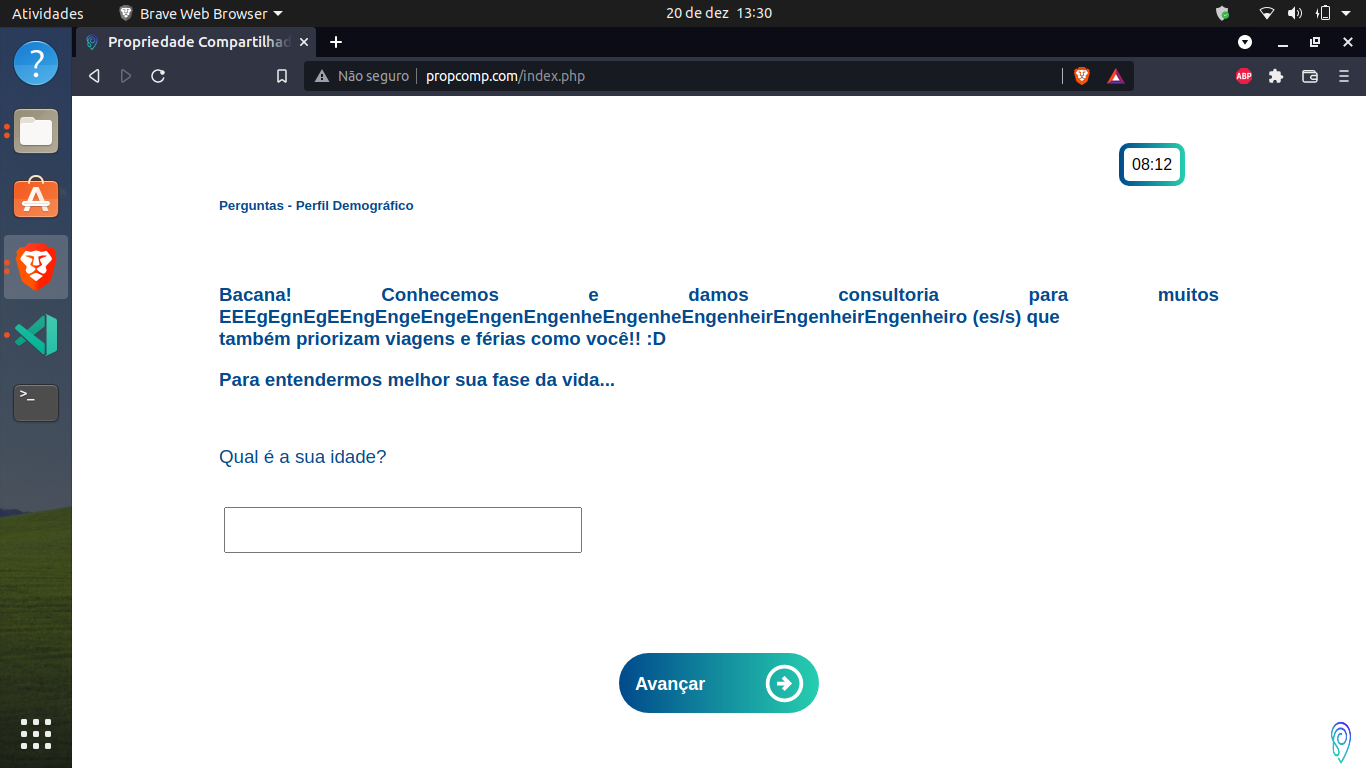The width and height of the screenshot is (1366, 768).
Task: Open the browser hamburger menu
Action: point(1344,76)
